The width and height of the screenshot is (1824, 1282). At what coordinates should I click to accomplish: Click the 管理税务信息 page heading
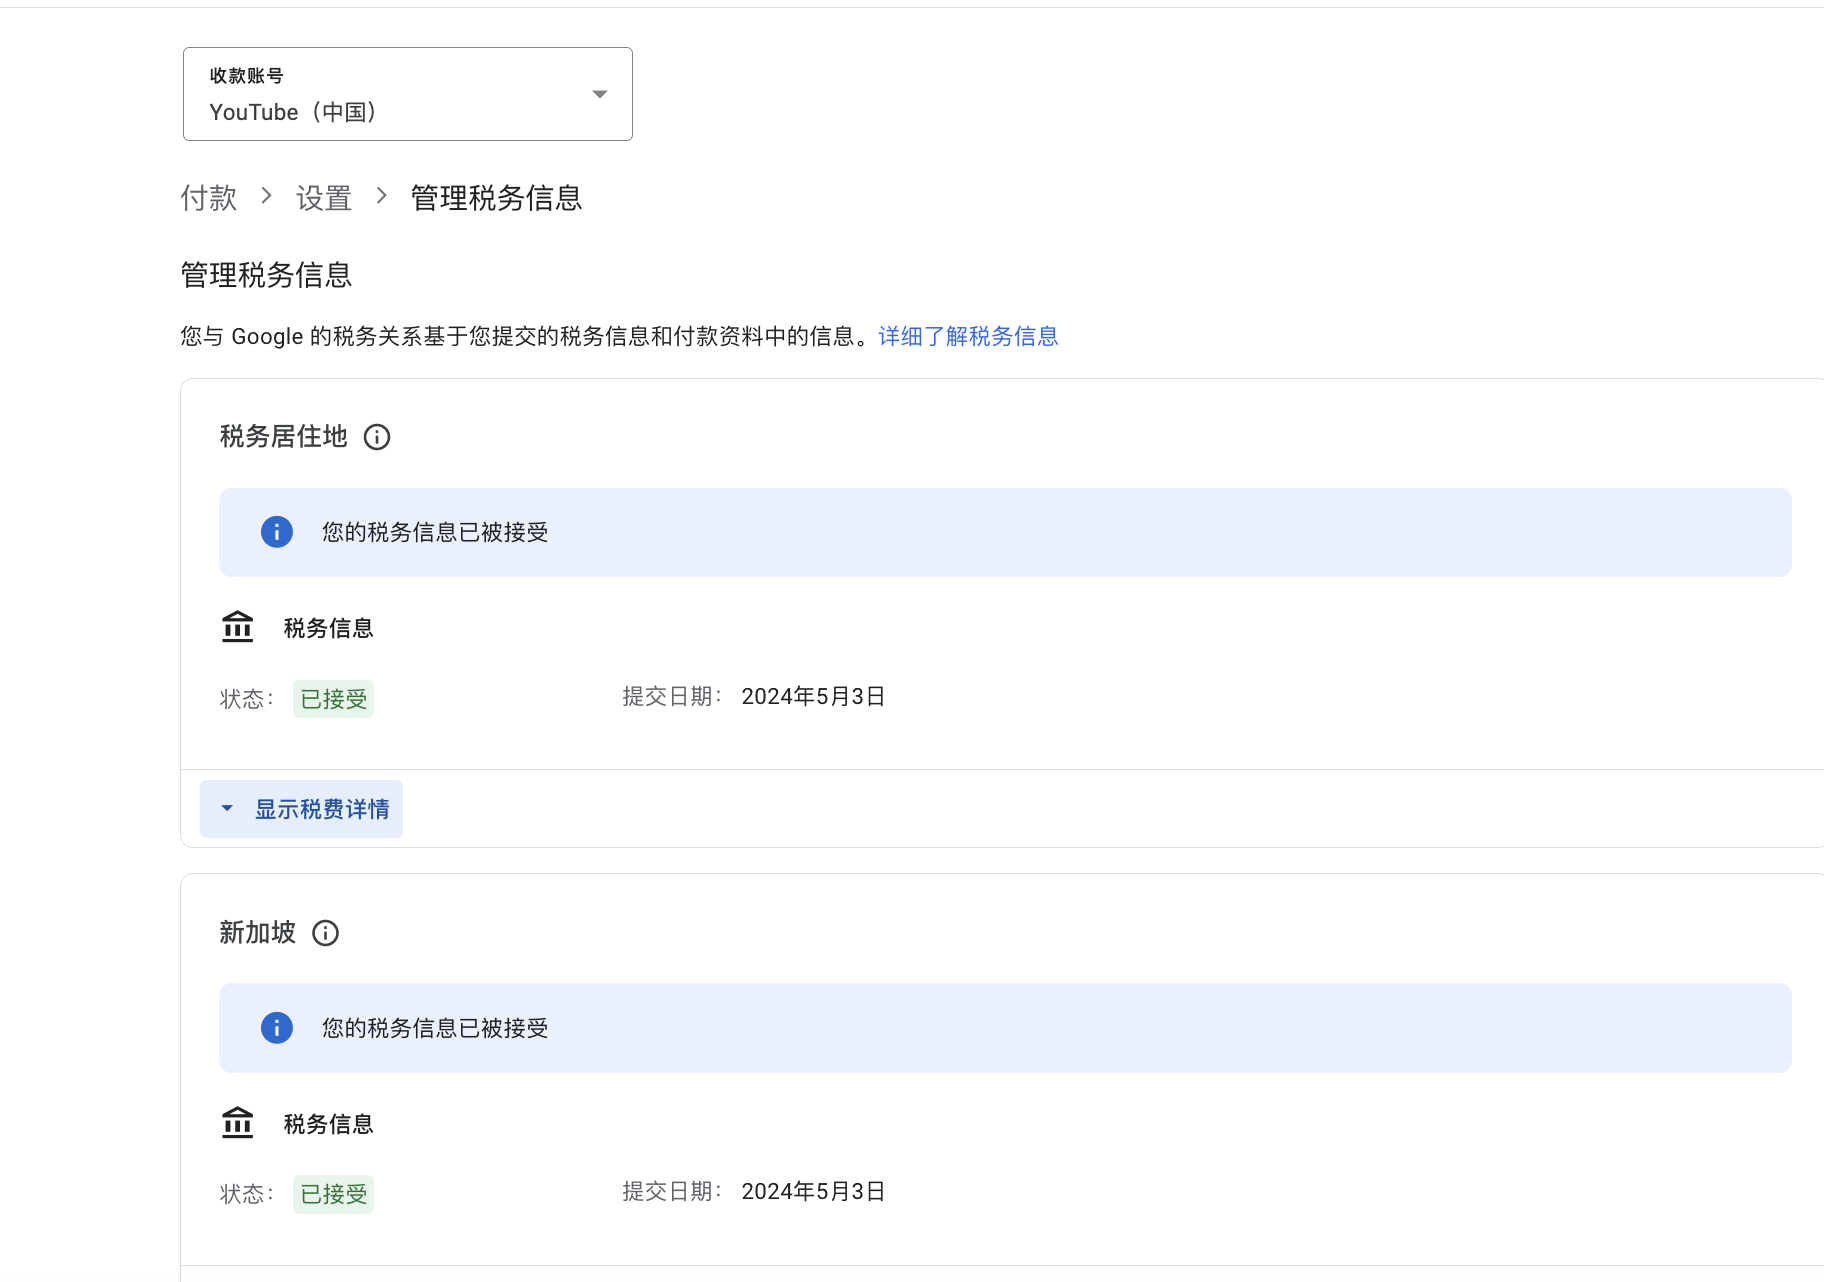point(266,275)
